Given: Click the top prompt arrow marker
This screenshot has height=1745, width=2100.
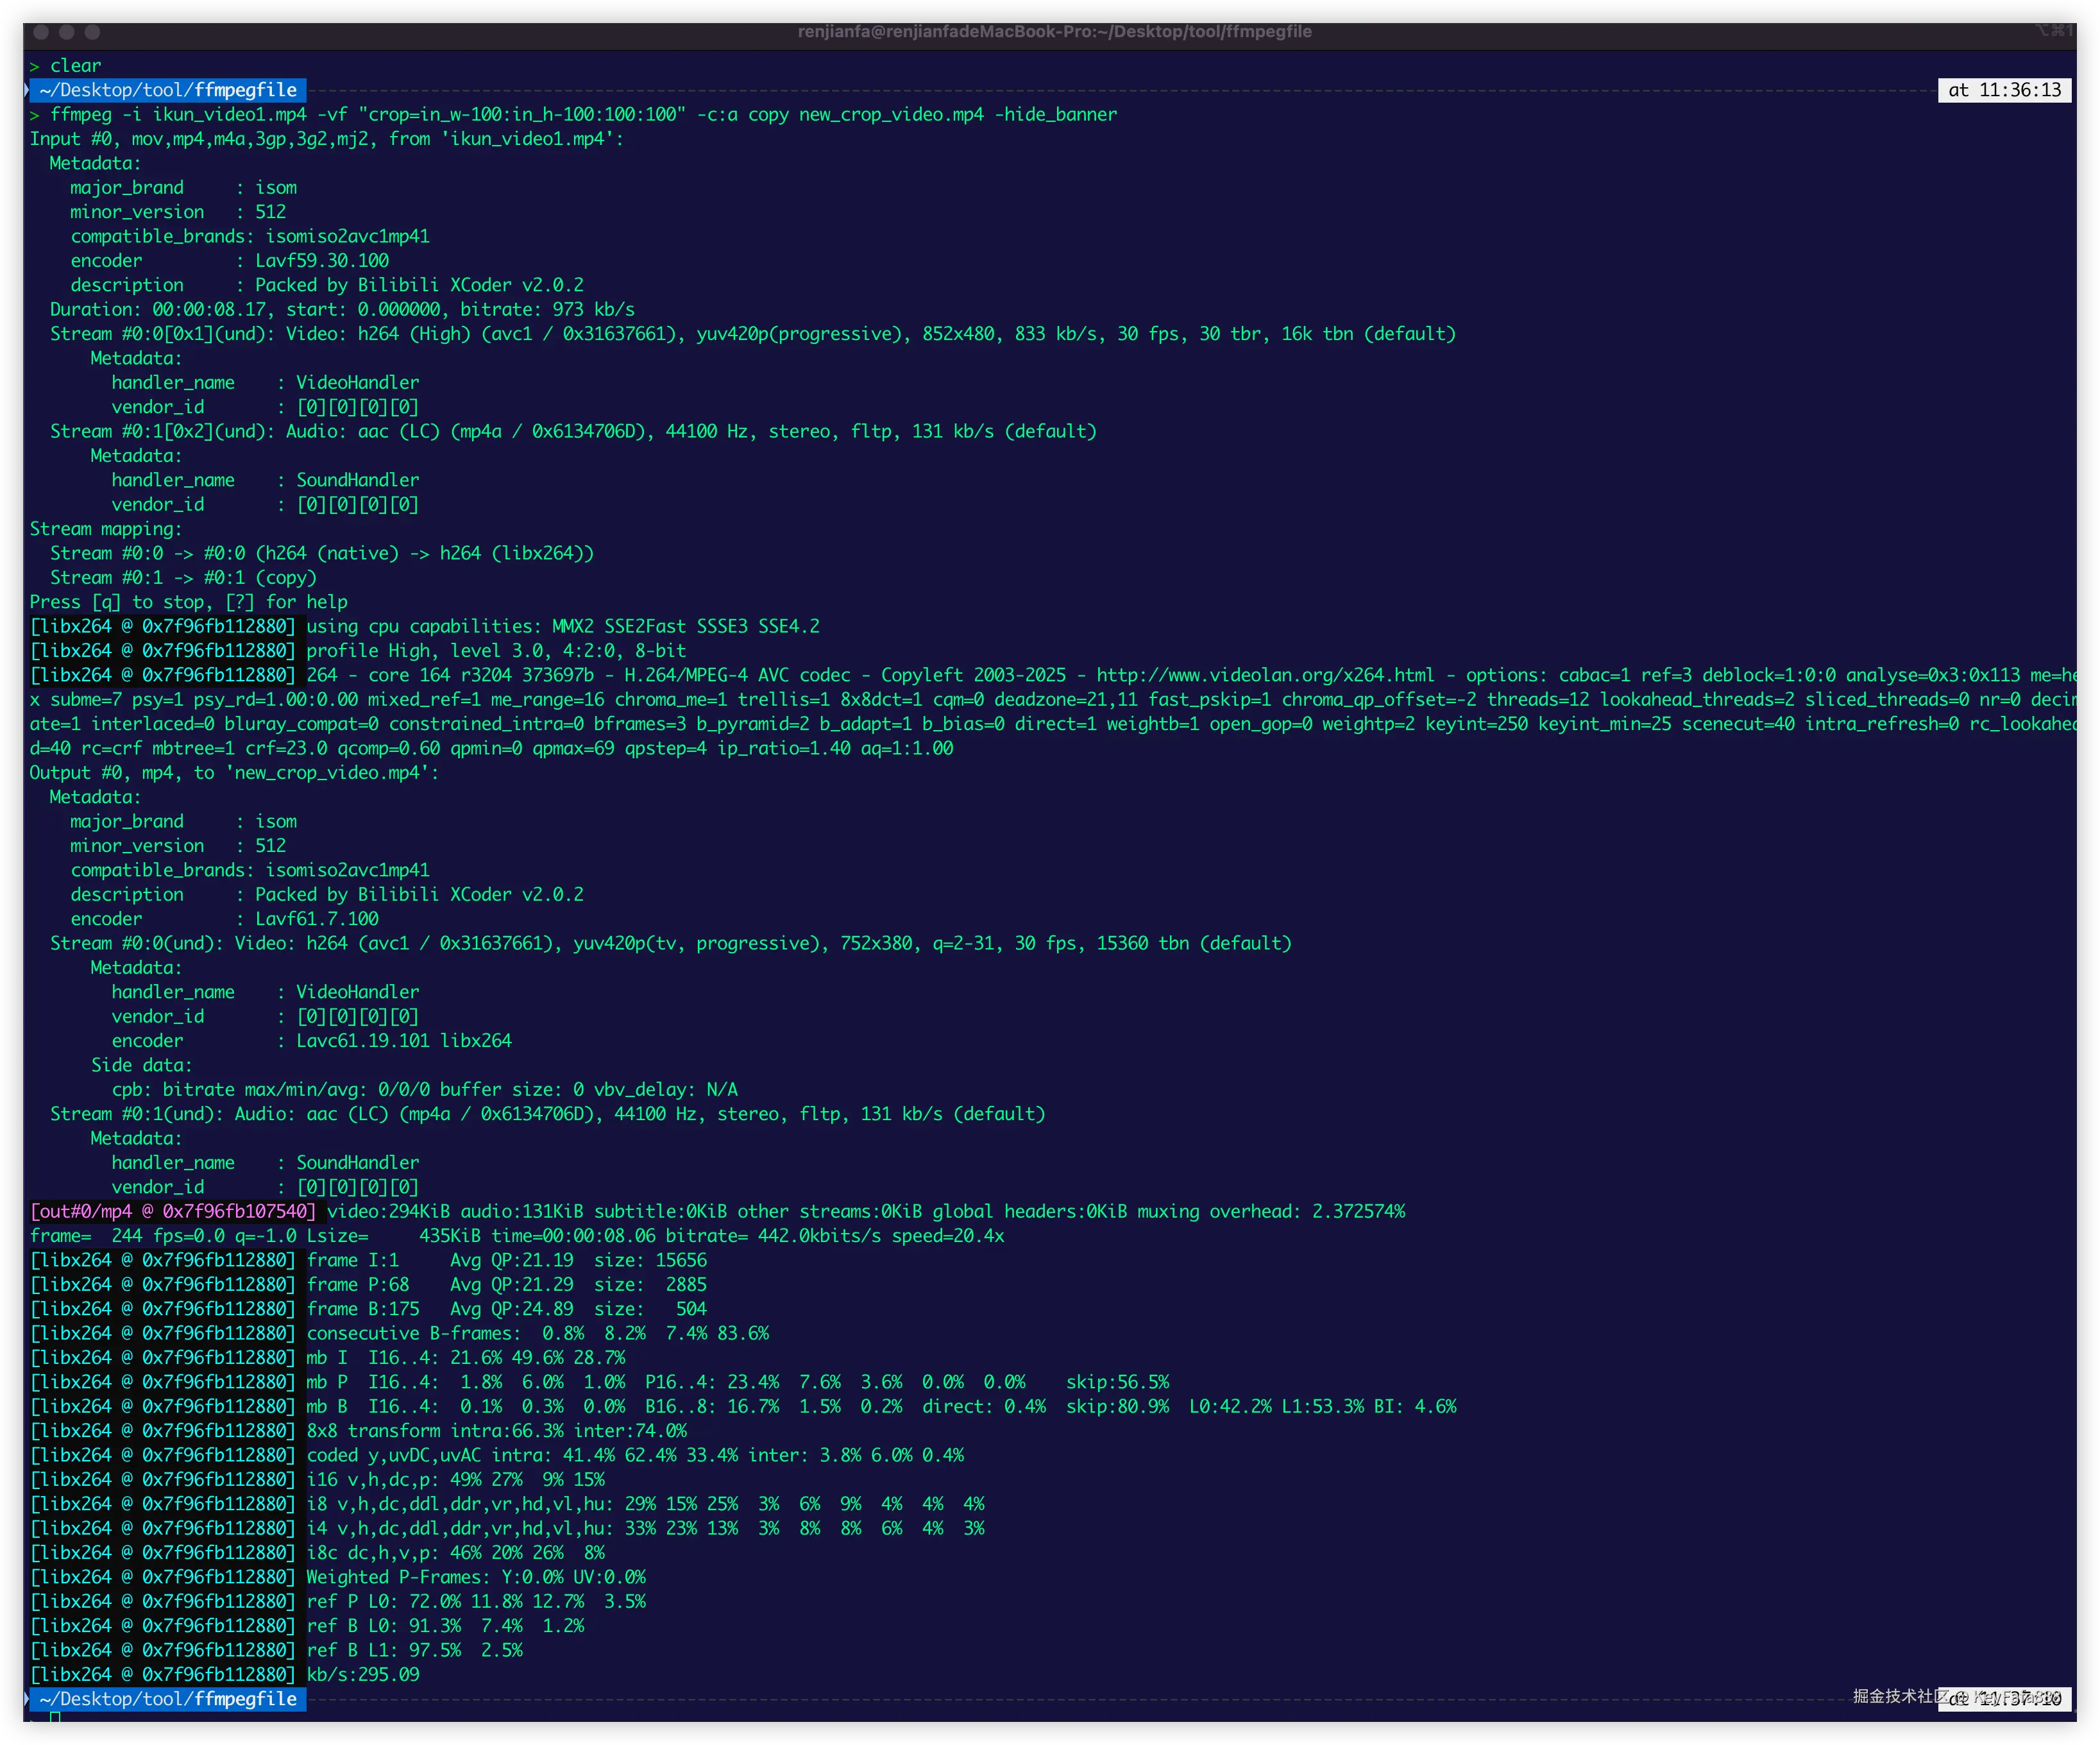Looking at the screenshot, I should coord(27,90).
